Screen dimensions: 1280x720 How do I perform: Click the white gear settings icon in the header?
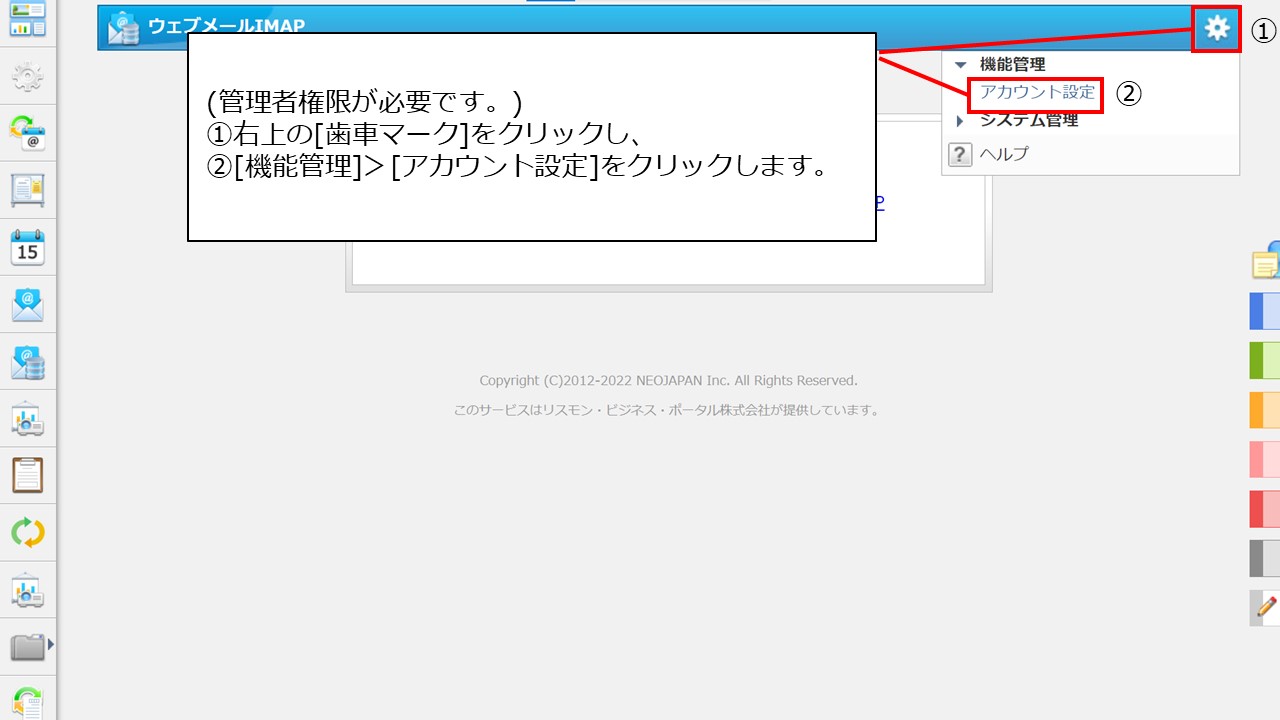(x=1216, y=29)
